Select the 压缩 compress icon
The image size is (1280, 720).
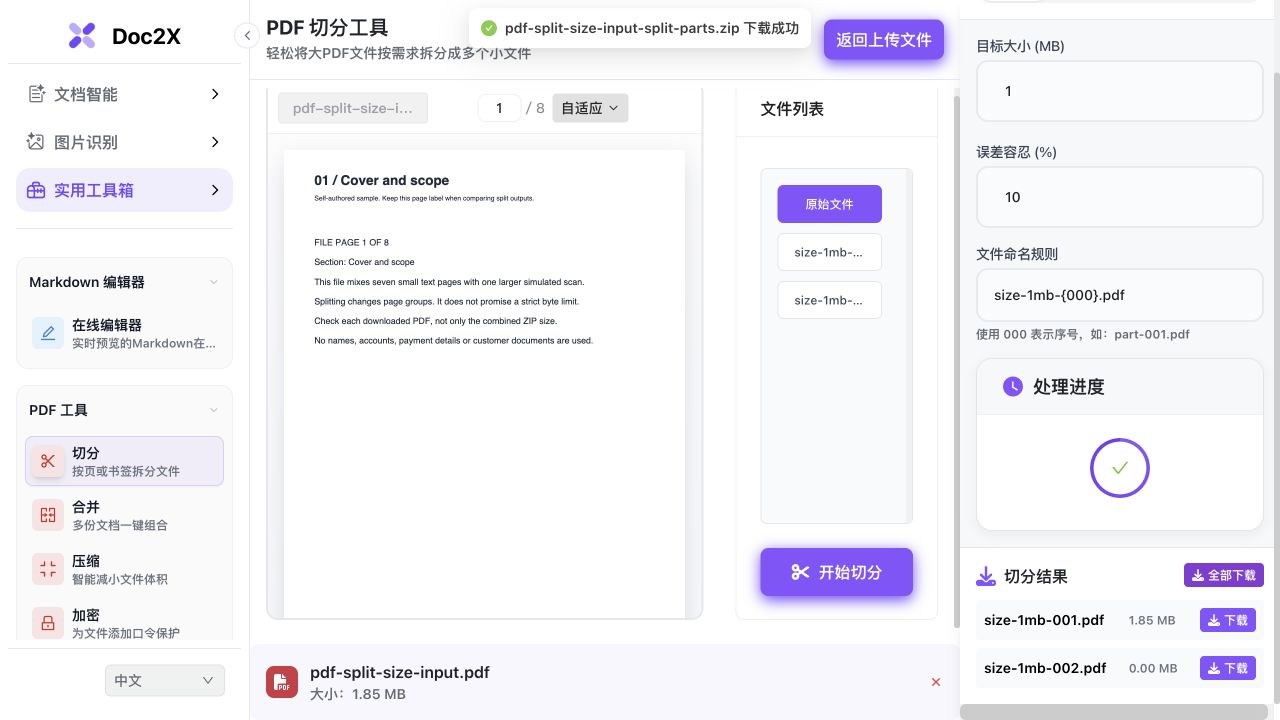48,569
